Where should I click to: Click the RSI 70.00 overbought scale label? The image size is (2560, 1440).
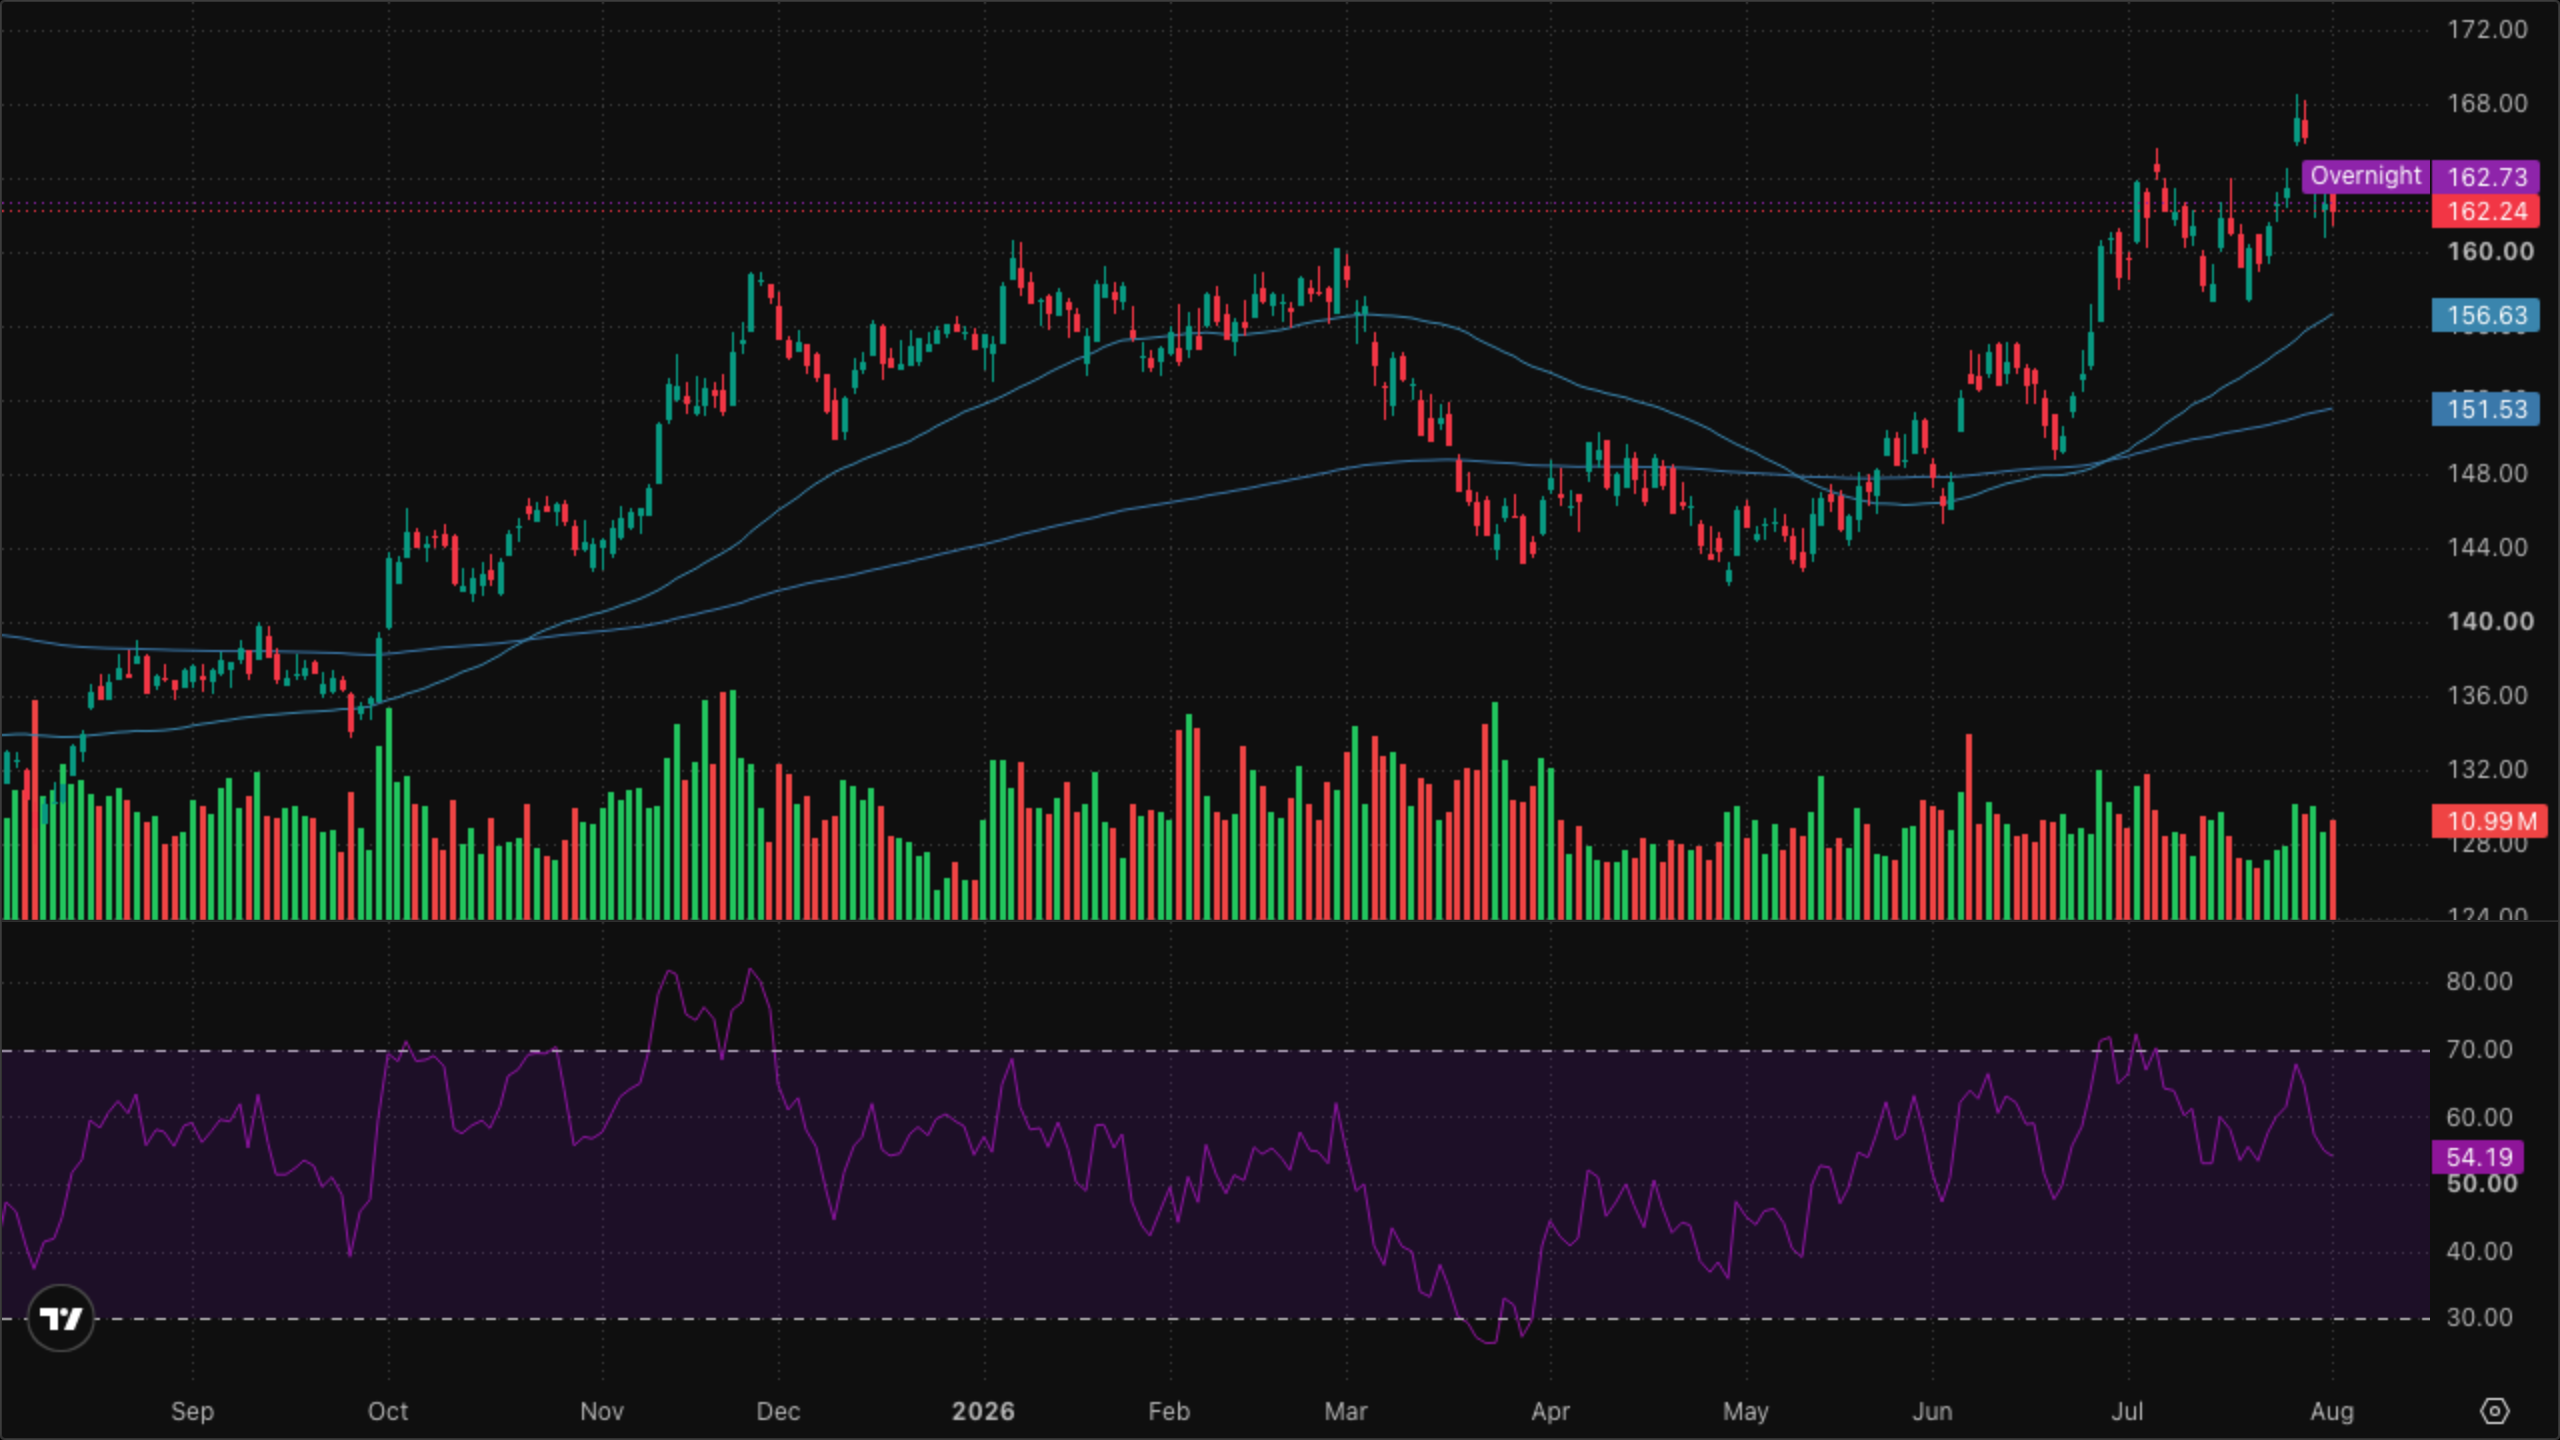click(2478, 1049)
